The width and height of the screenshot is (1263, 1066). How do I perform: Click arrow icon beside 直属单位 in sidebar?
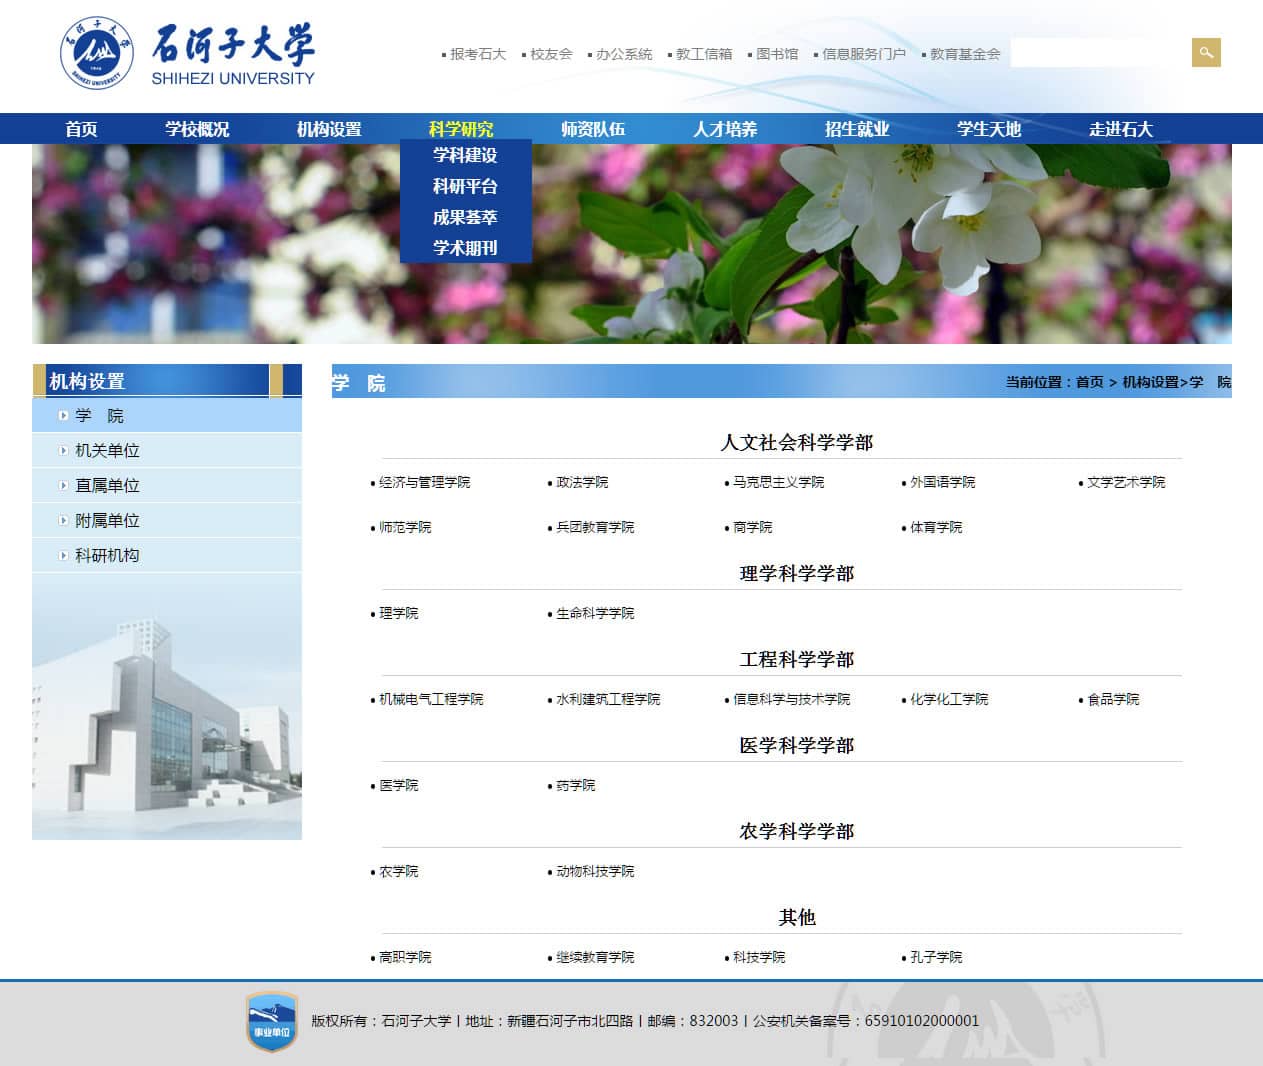63,486
